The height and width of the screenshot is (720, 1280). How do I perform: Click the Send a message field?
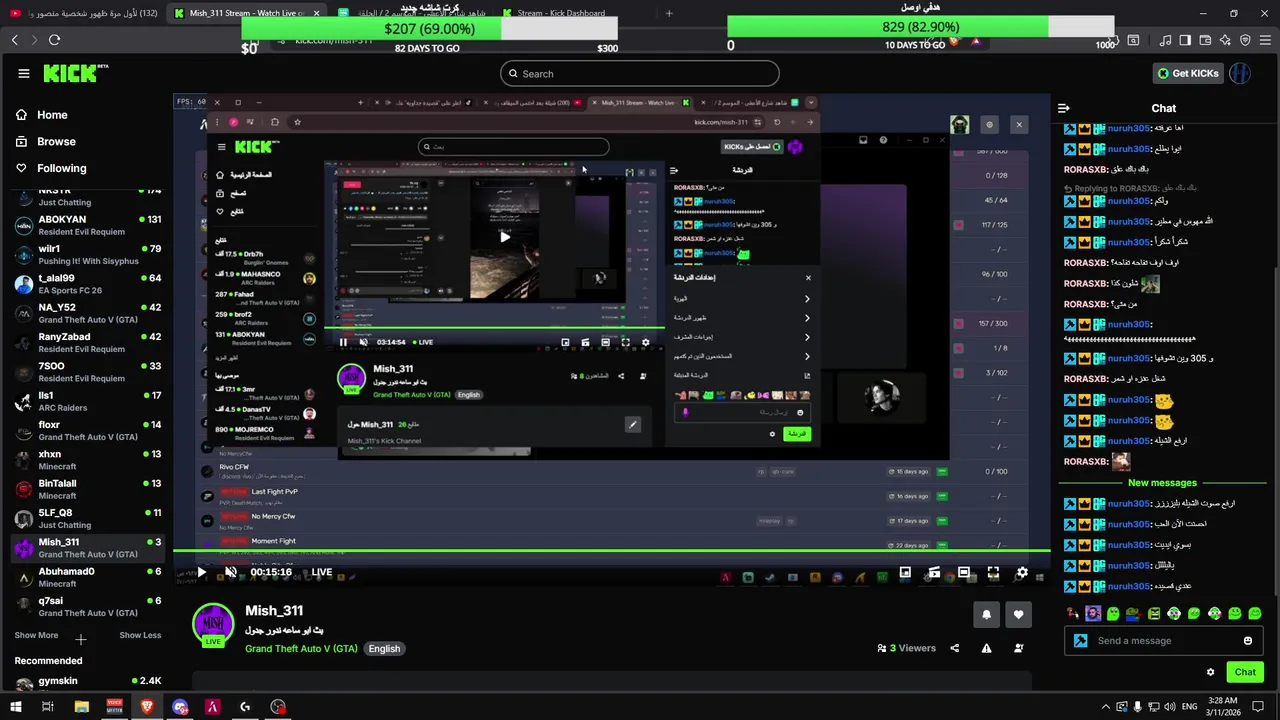(x=1165, y=641)
